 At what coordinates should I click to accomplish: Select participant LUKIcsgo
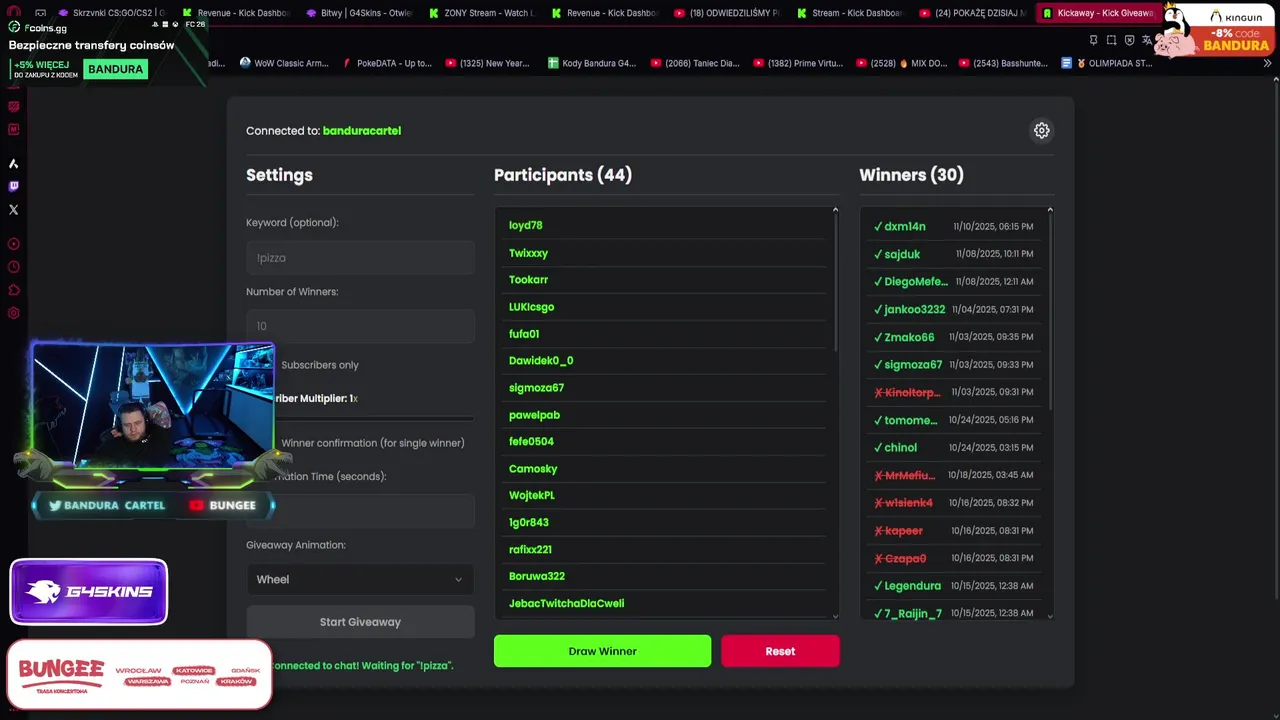[531, 307]
